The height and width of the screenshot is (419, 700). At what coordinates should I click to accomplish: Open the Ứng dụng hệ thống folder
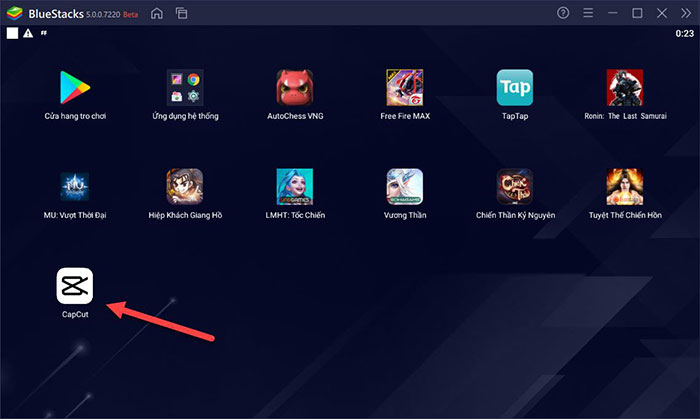click(x=185, y=87)
